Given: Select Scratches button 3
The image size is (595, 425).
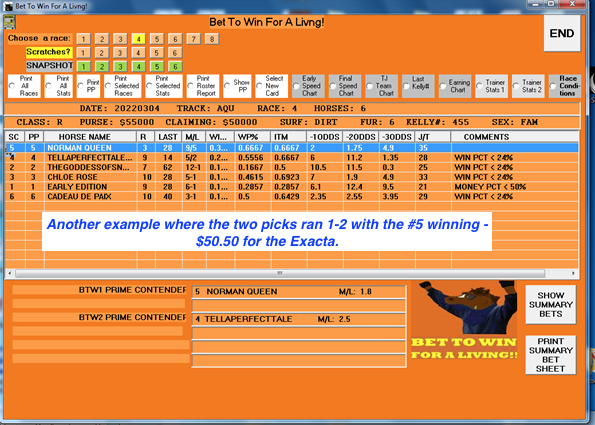Looking at the screenshot, I should coord(120,53).
